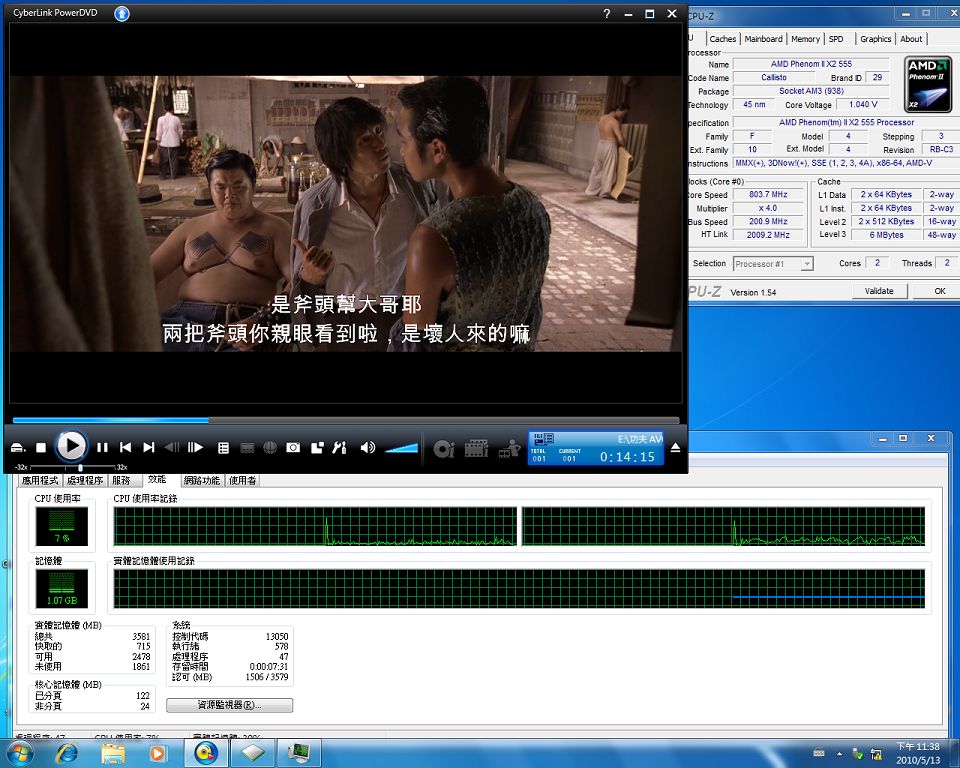Open the Mainboard tab in CPU-Z

click(x=763, y=39)
